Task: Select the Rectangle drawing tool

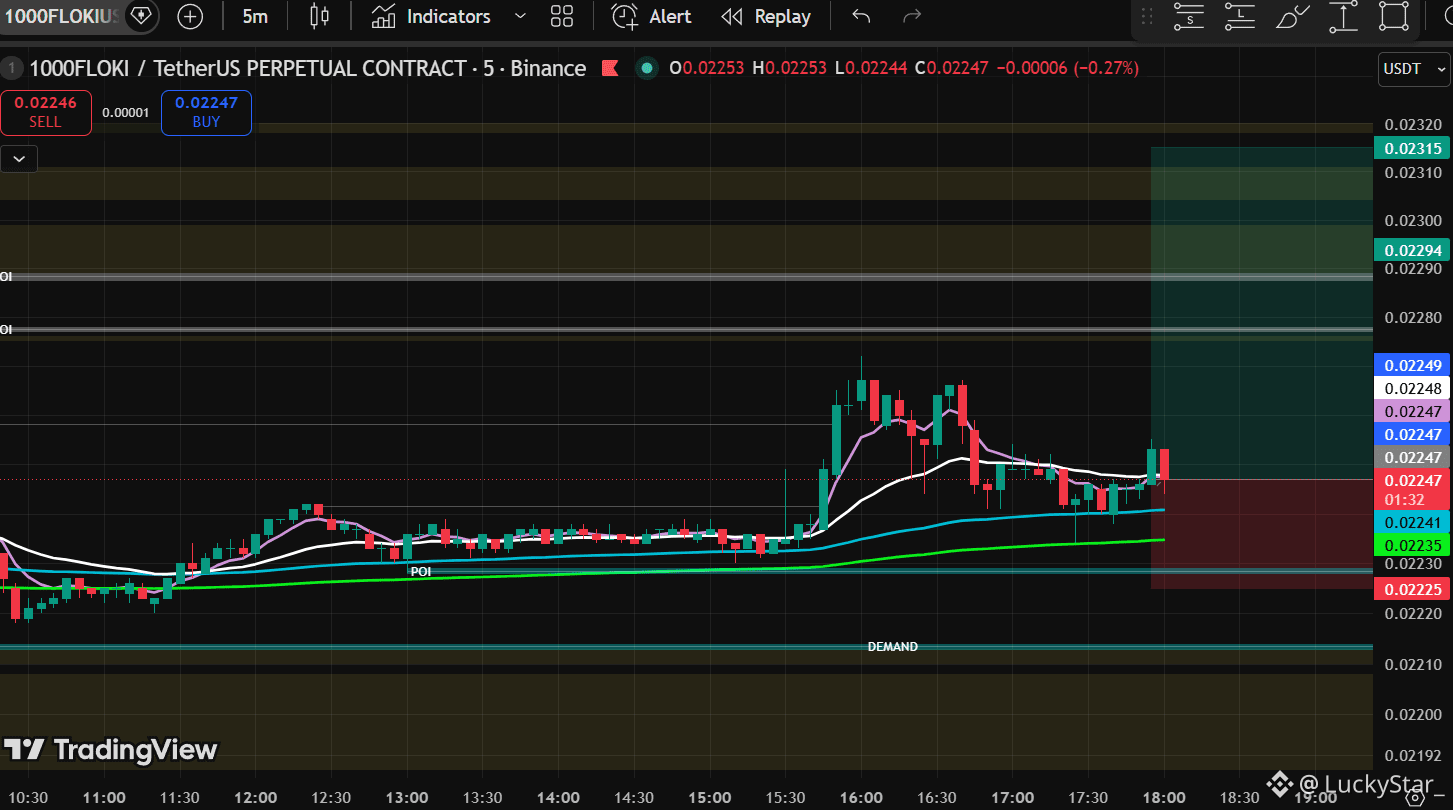Action: [x=1393, y=16]
